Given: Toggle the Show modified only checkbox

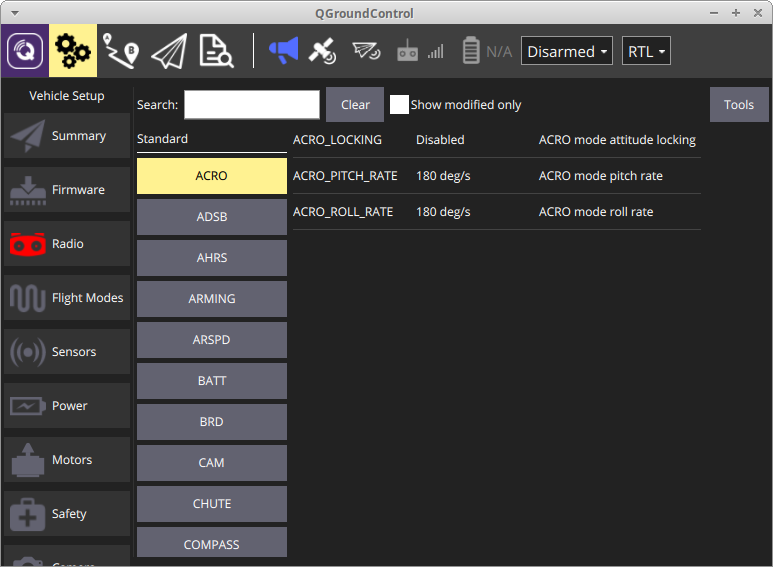Looking at the screenshot, I should point(399,105).
